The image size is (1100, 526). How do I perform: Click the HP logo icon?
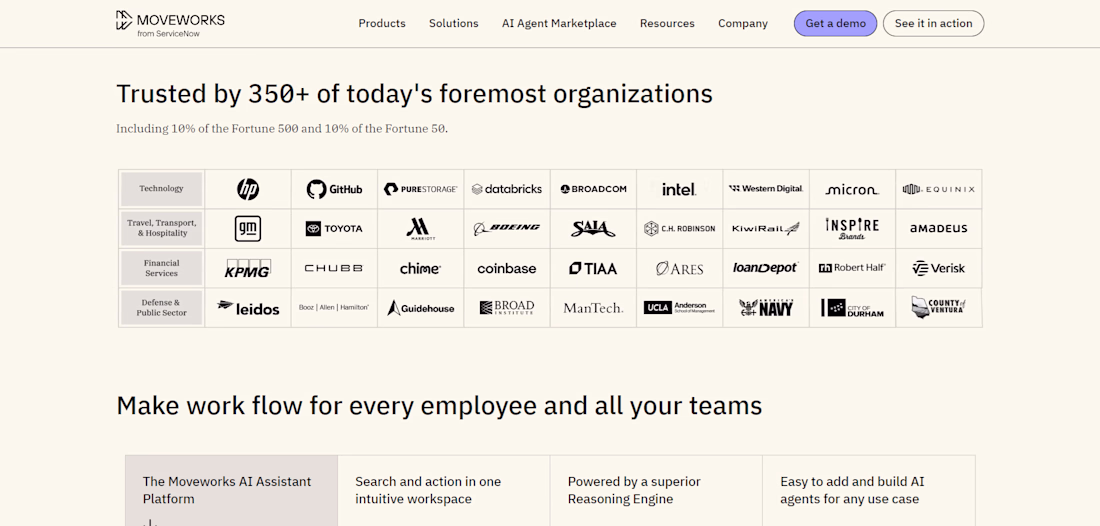[x=248, y=189]
